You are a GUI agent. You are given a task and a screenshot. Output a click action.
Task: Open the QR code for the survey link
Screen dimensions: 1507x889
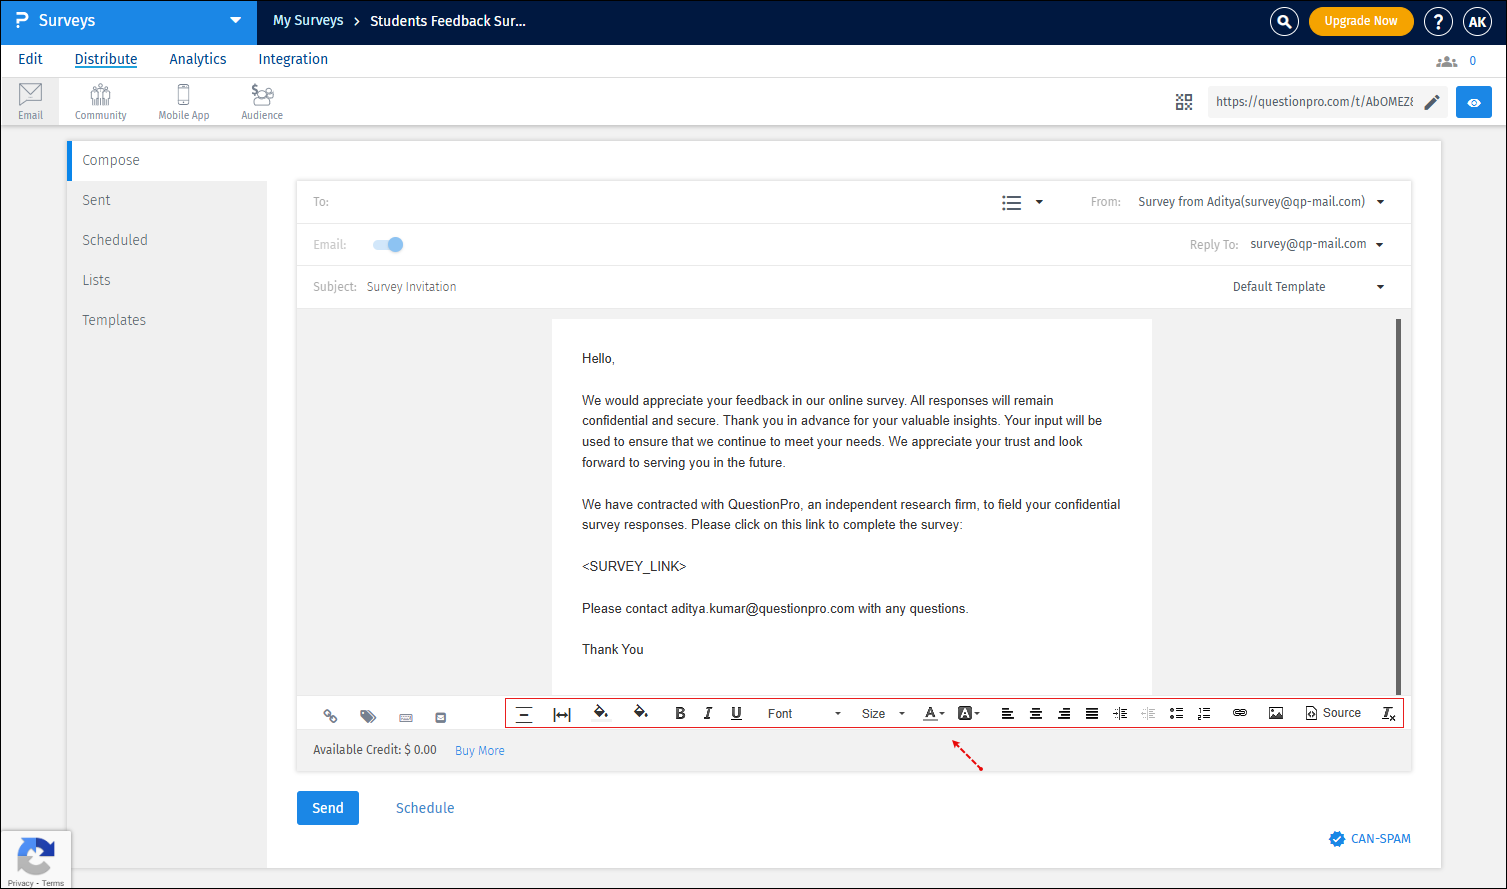[x=1184, y=101]
